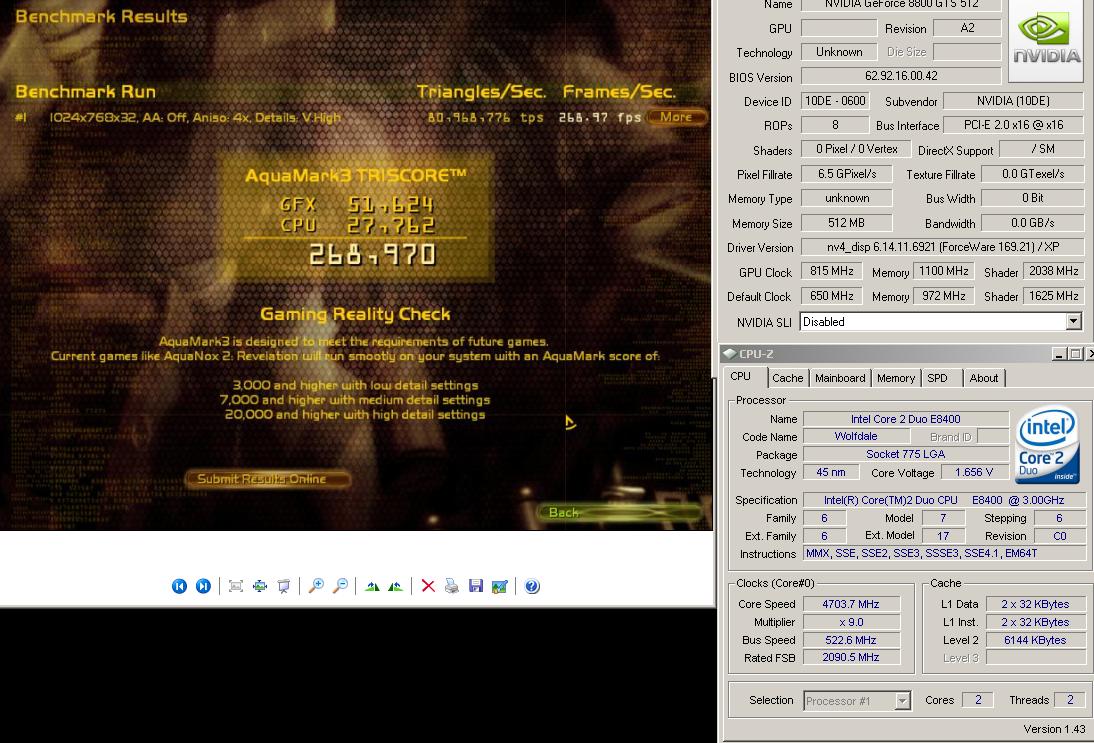
Task: Click Memory clock 1100 MHz field
Action: 944,271
